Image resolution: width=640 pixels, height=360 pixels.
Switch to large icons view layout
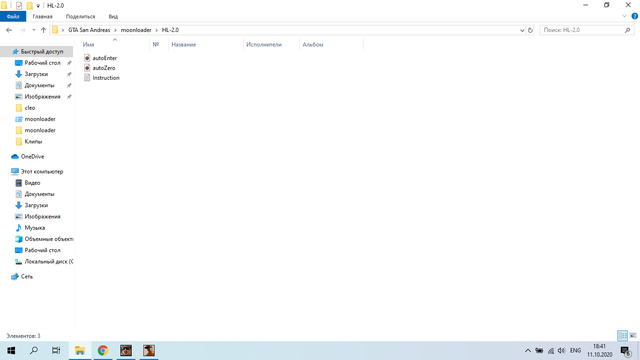coord(633,336)
